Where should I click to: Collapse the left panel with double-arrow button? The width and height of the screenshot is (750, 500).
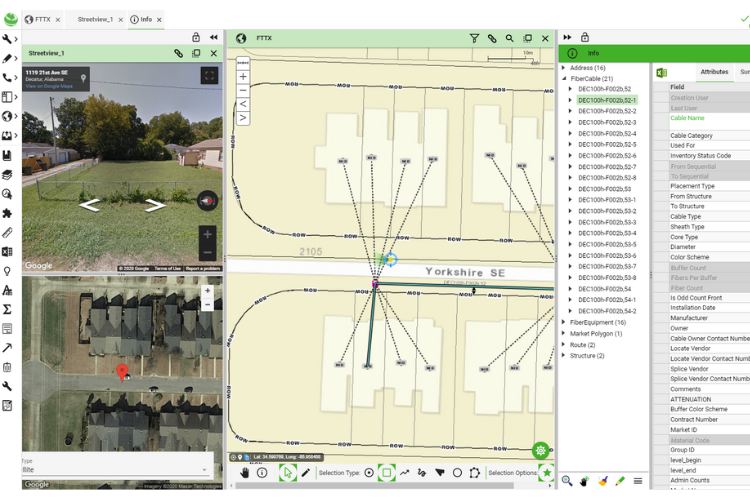coord(214,37)
